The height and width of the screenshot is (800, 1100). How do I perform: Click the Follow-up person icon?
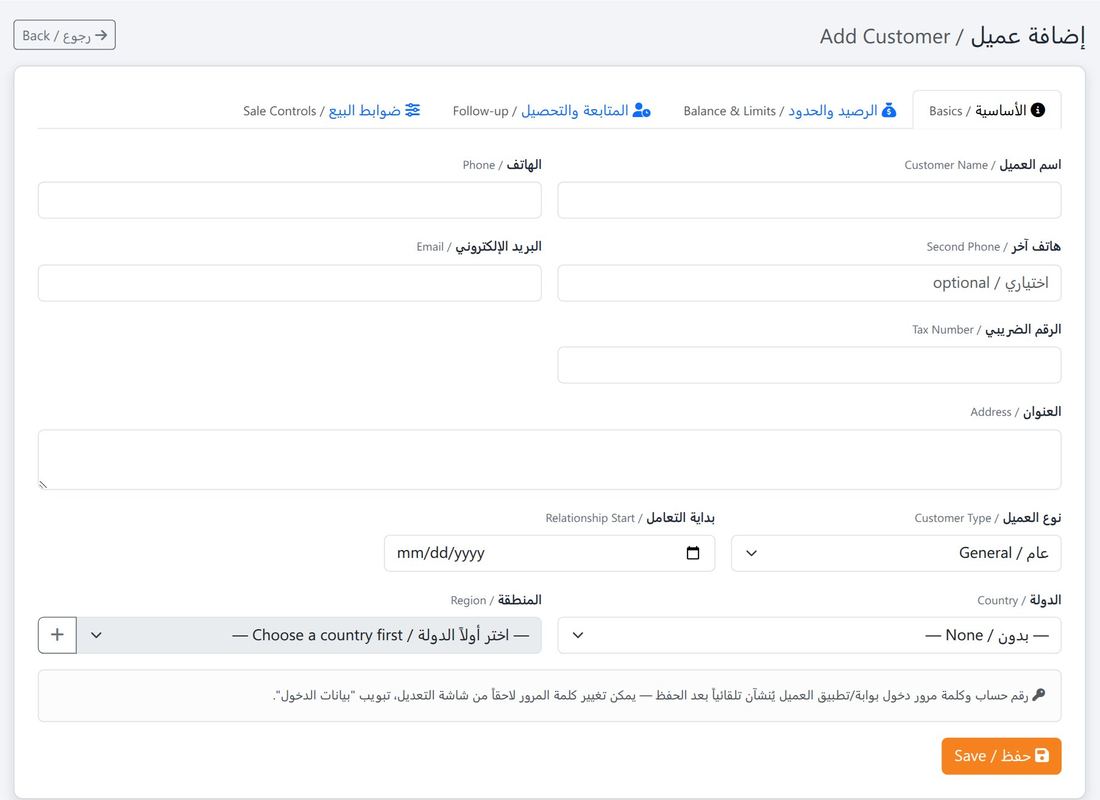(641, 110)
